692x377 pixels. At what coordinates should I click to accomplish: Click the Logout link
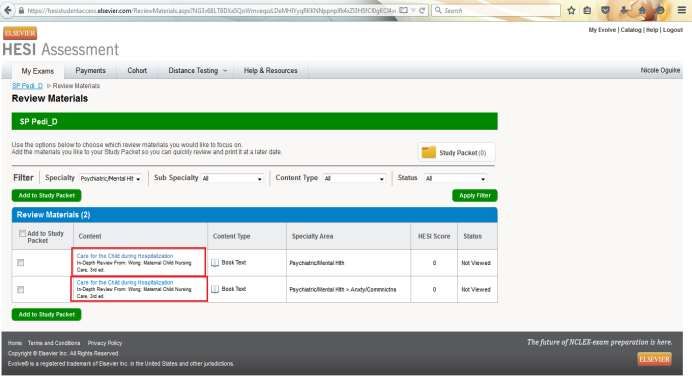point(673,30)
